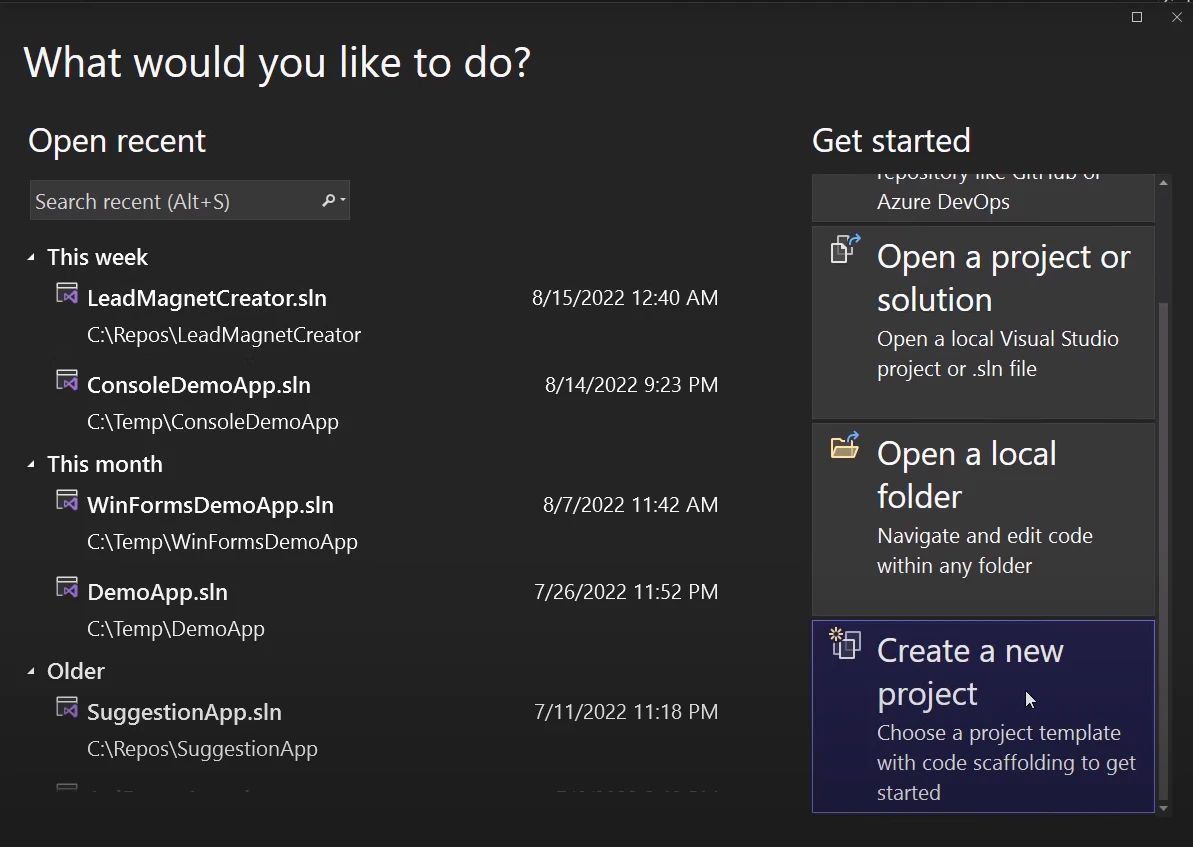Click the path C:\Temp\DemoApp
The image size is (1193, 847).
pyautogui.click(x=176, y=629)
